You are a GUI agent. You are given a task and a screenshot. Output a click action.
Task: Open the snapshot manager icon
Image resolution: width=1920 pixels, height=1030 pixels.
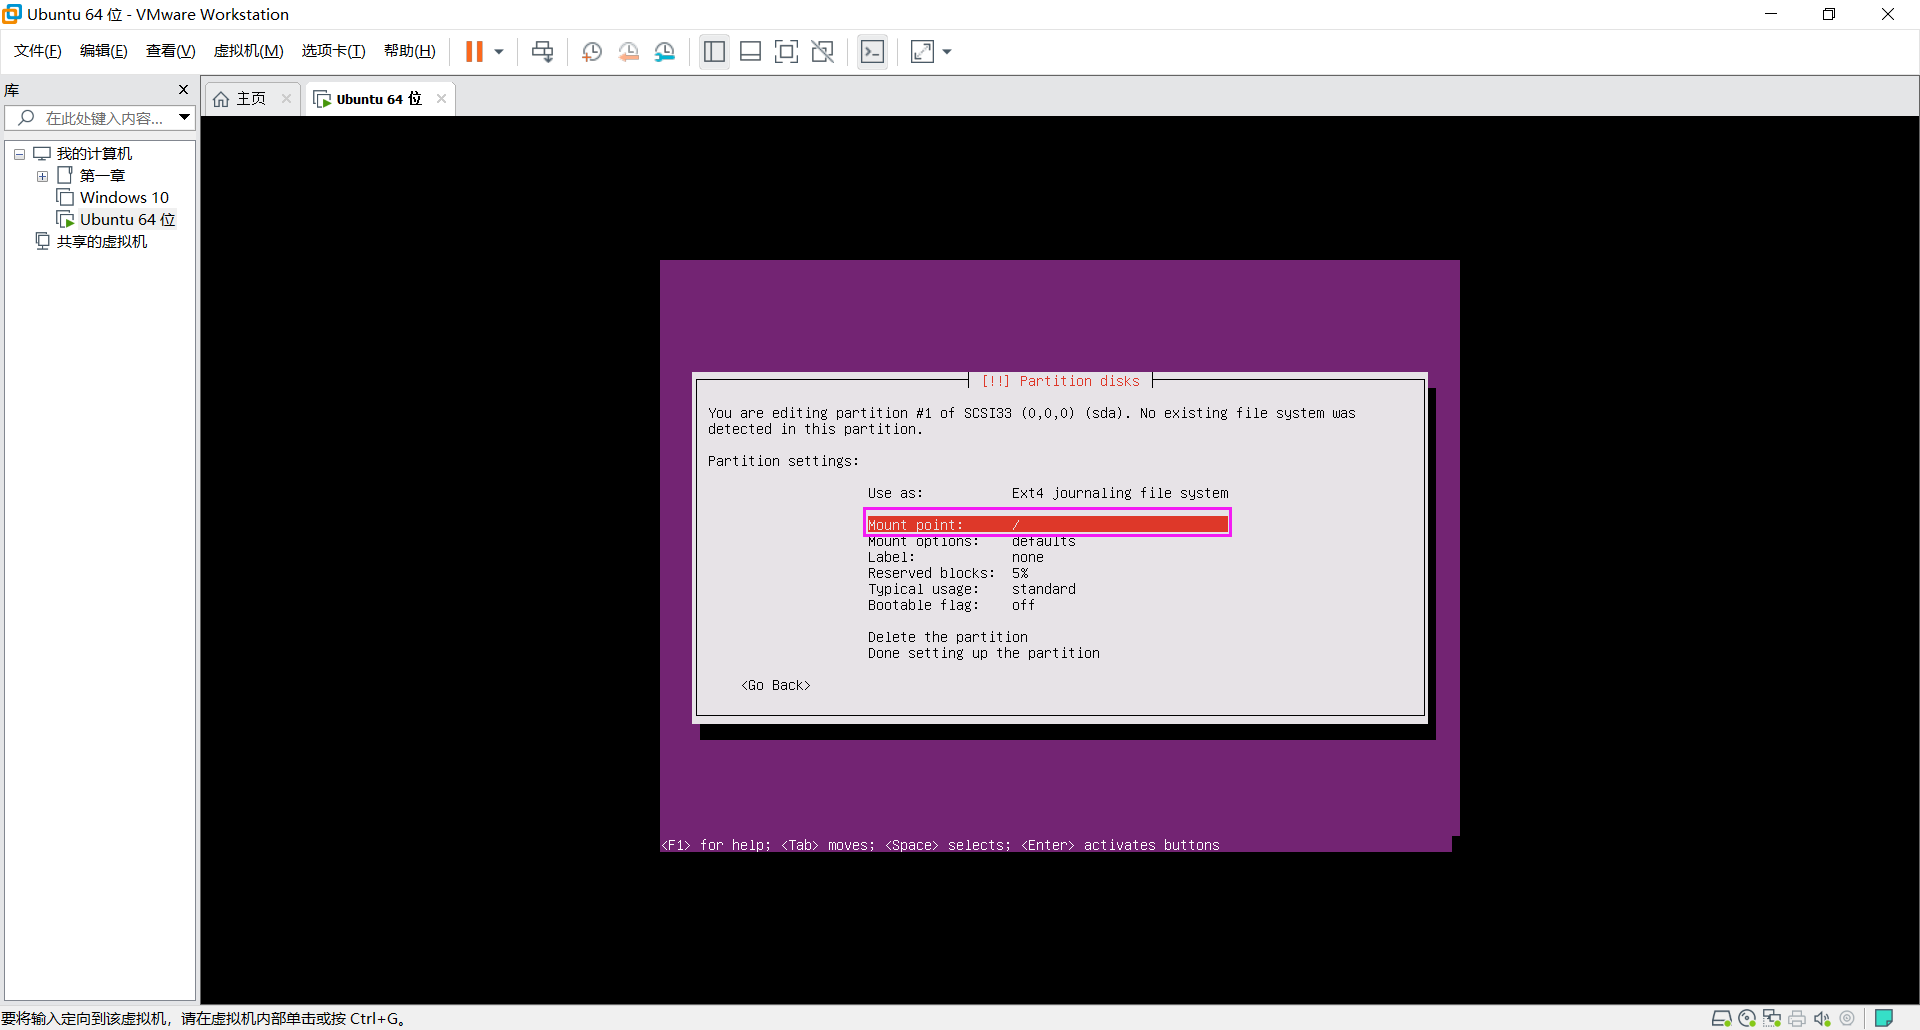[665, 52]
